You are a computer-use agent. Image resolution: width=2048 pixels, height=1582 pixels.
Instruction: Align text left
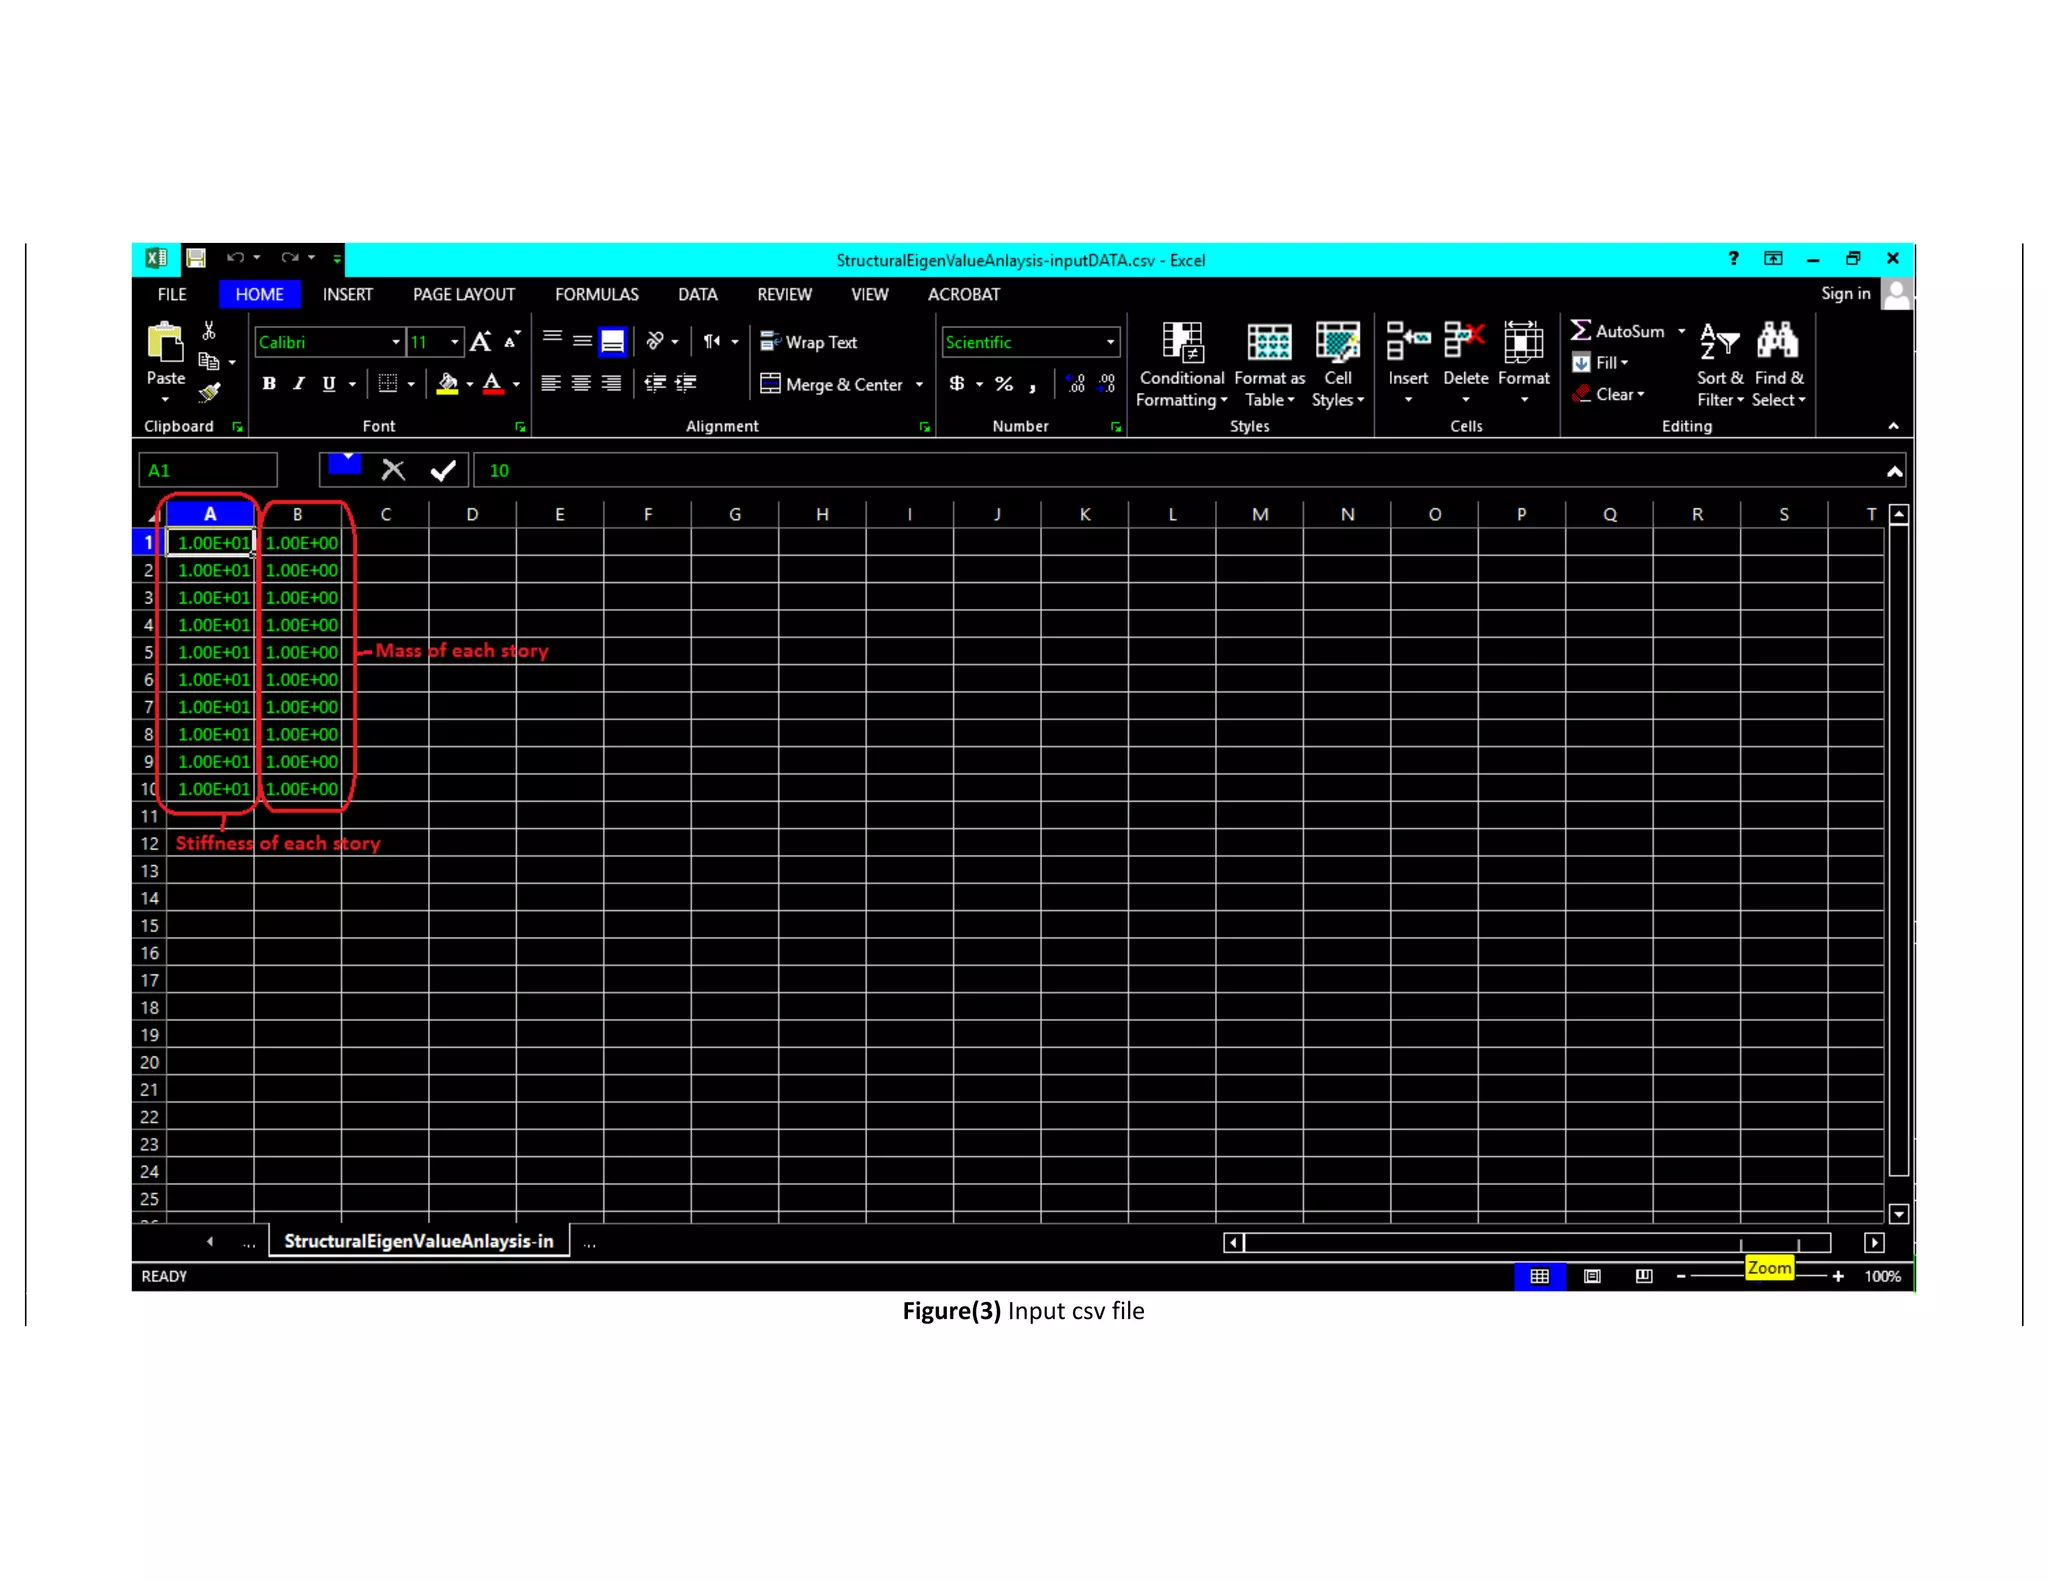click(x=551, y=384)
